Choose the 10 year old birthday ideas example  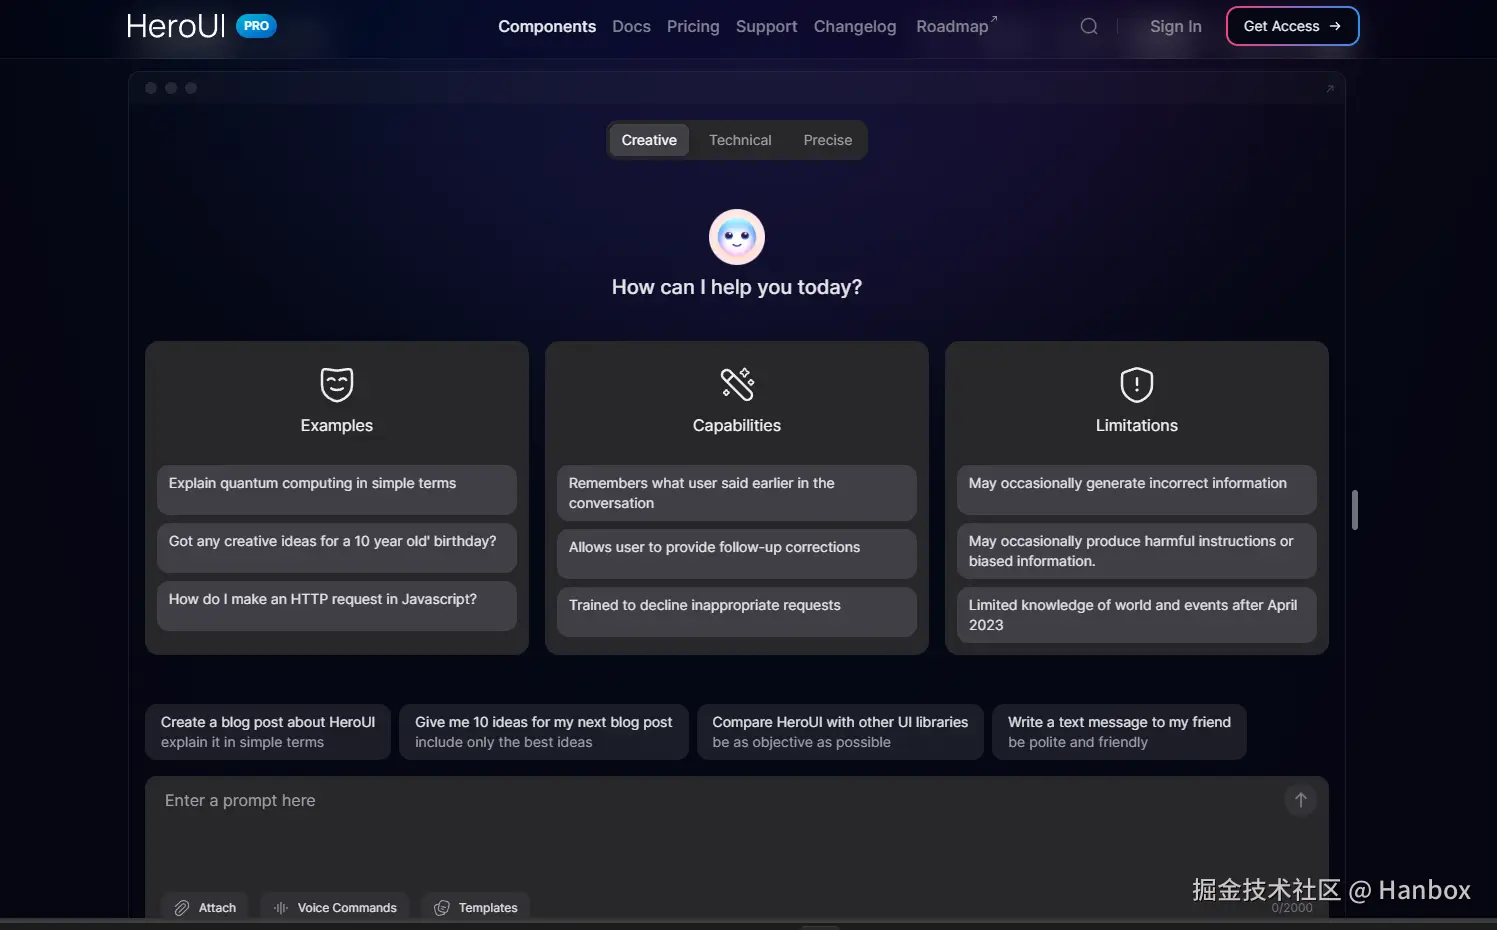point(337,548)
